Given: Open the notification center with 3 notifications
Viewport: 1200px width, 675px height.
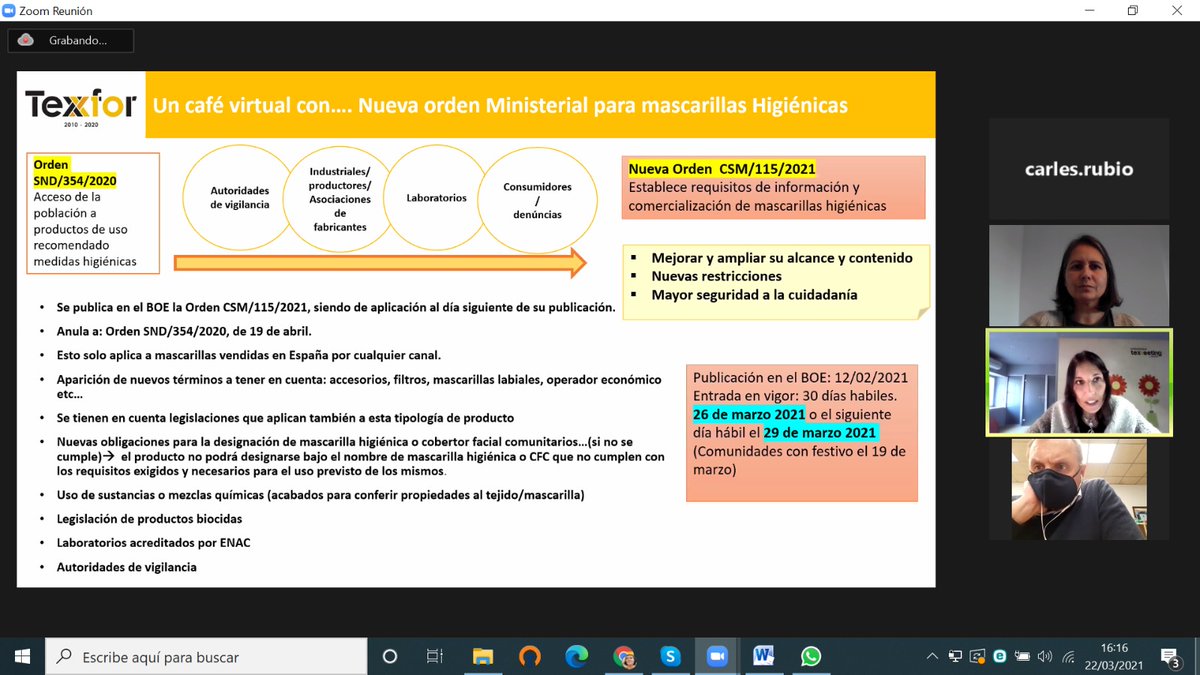Looking at the screenshot, I should (x=1172, y=657).
